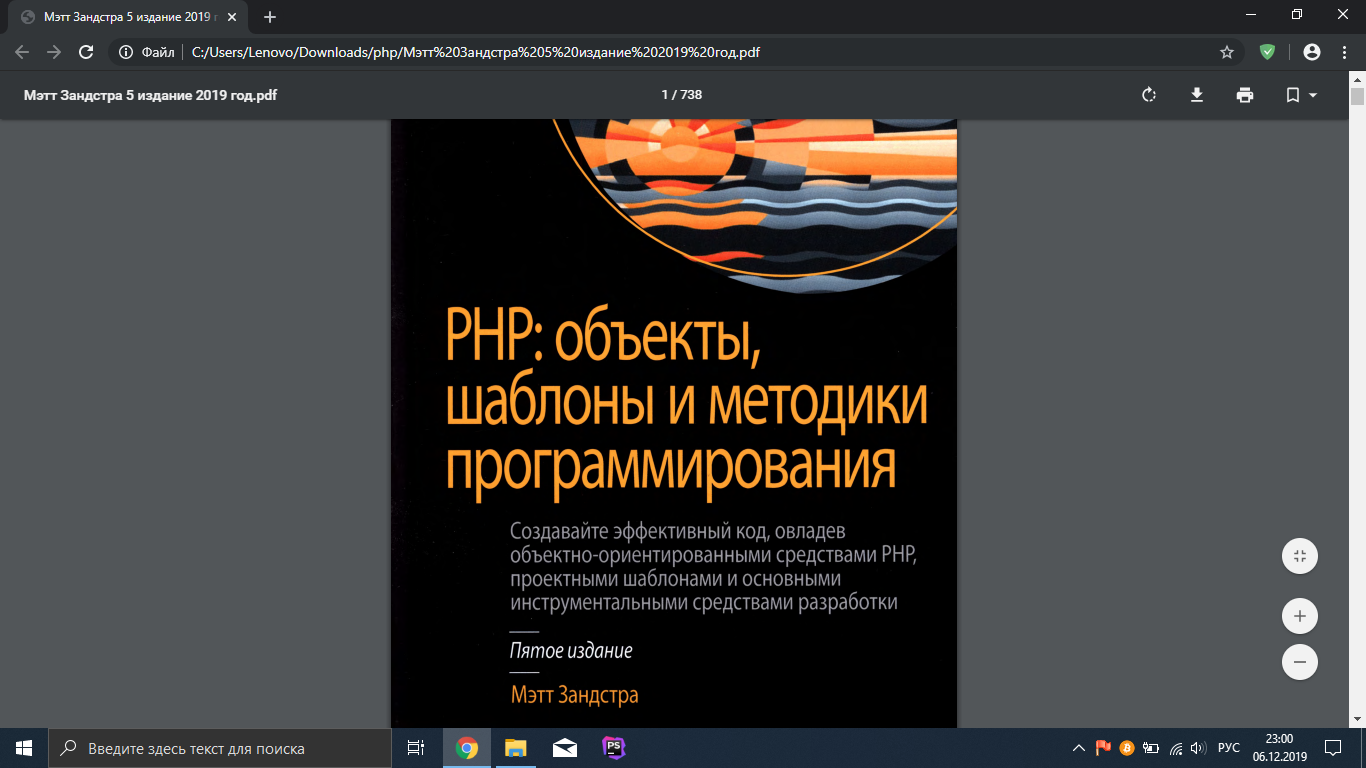
Task: Open the battery status icon
Action: 1151,748
